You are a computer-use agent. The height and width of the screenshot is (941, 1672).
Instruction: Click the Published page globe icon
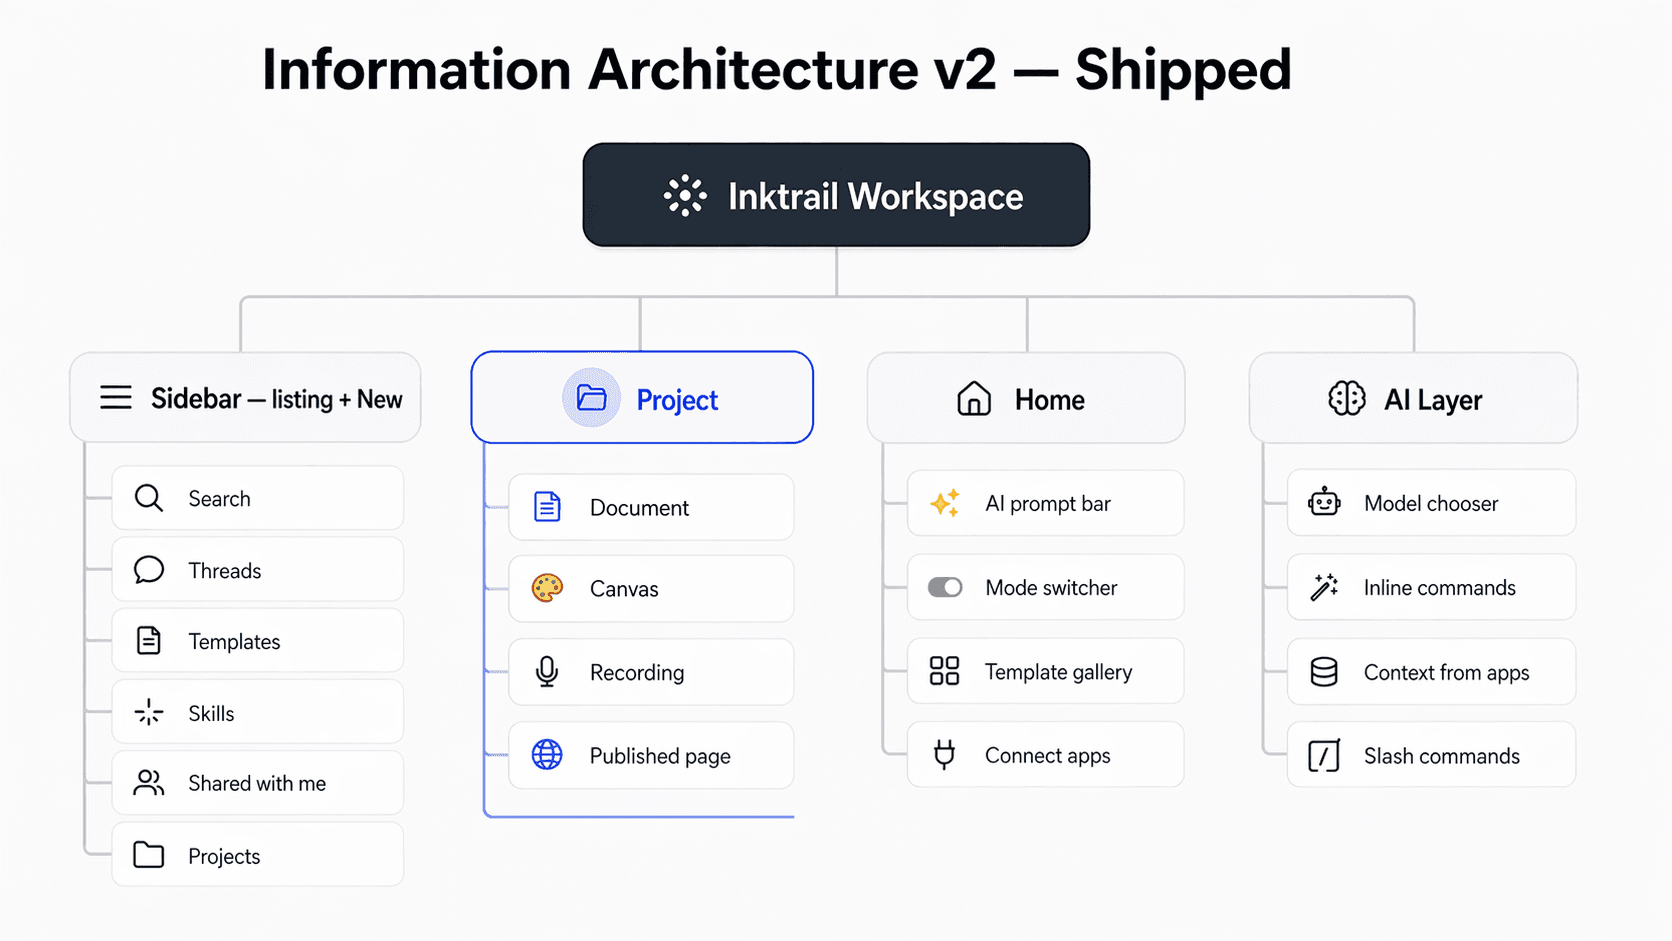coord(546,756)
